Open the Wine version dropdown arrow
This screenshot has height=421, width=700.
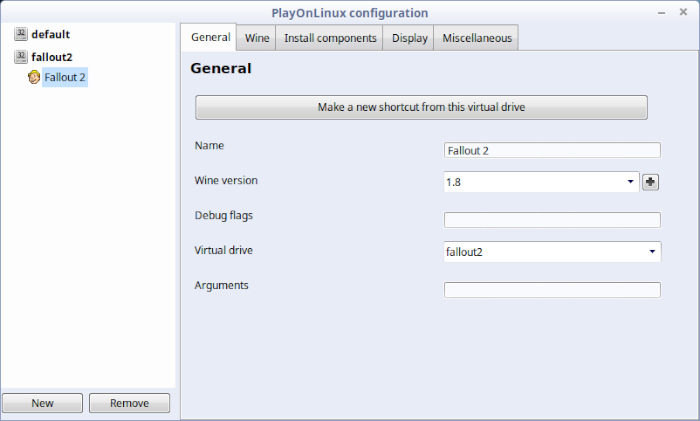[630, 182]
